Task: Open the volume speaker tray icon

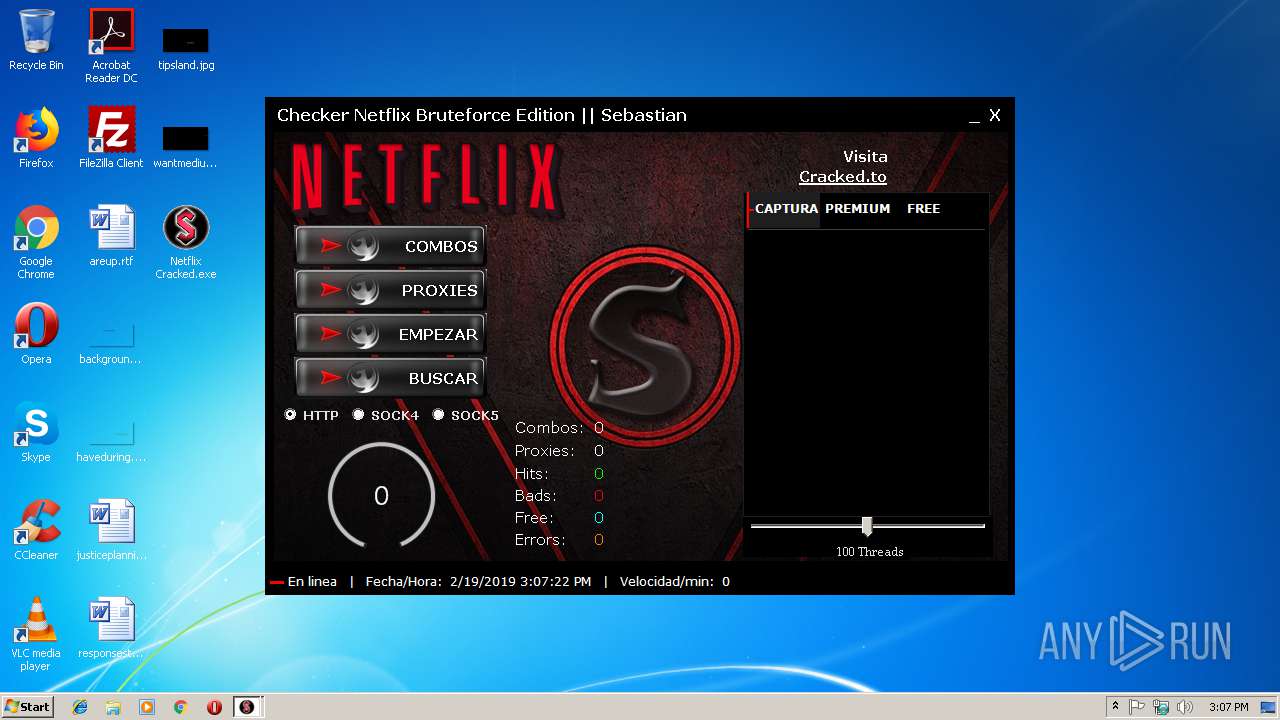Action: [x=1185, y=707]
